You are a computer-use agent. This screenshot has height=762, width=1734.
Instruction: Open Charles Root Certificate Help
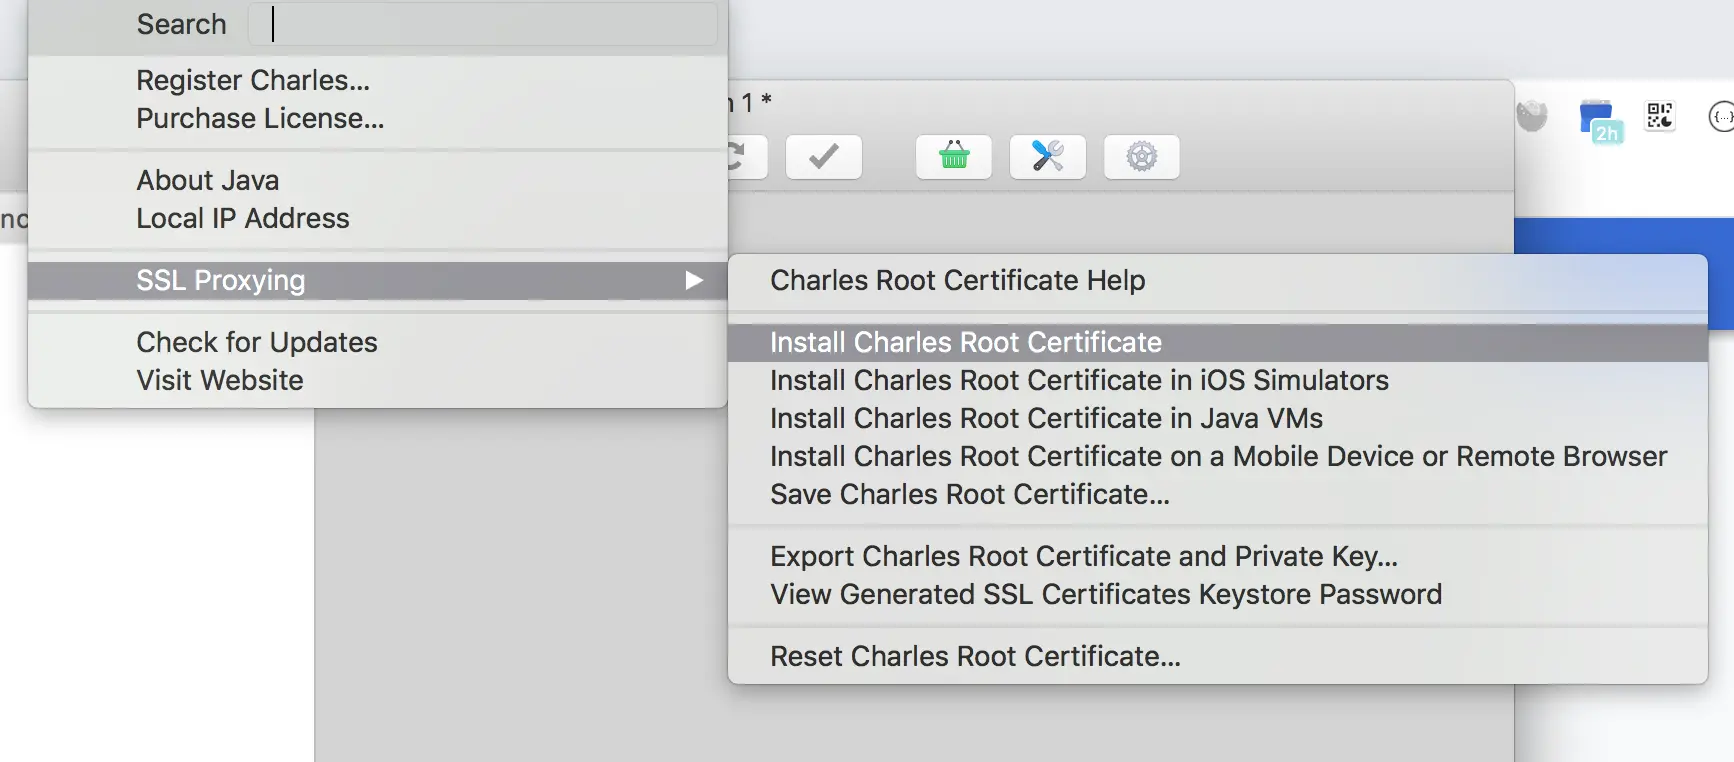click(x=1218, y=280)
